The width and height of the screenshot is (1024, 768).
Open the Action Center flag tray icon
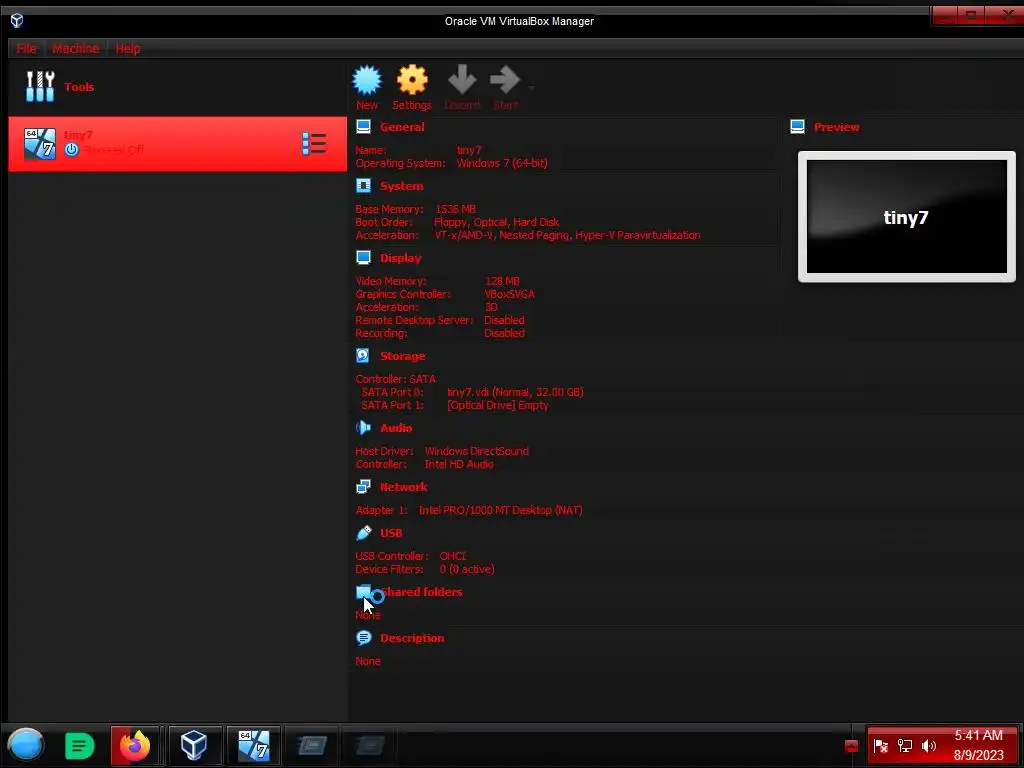click(880, 746)
